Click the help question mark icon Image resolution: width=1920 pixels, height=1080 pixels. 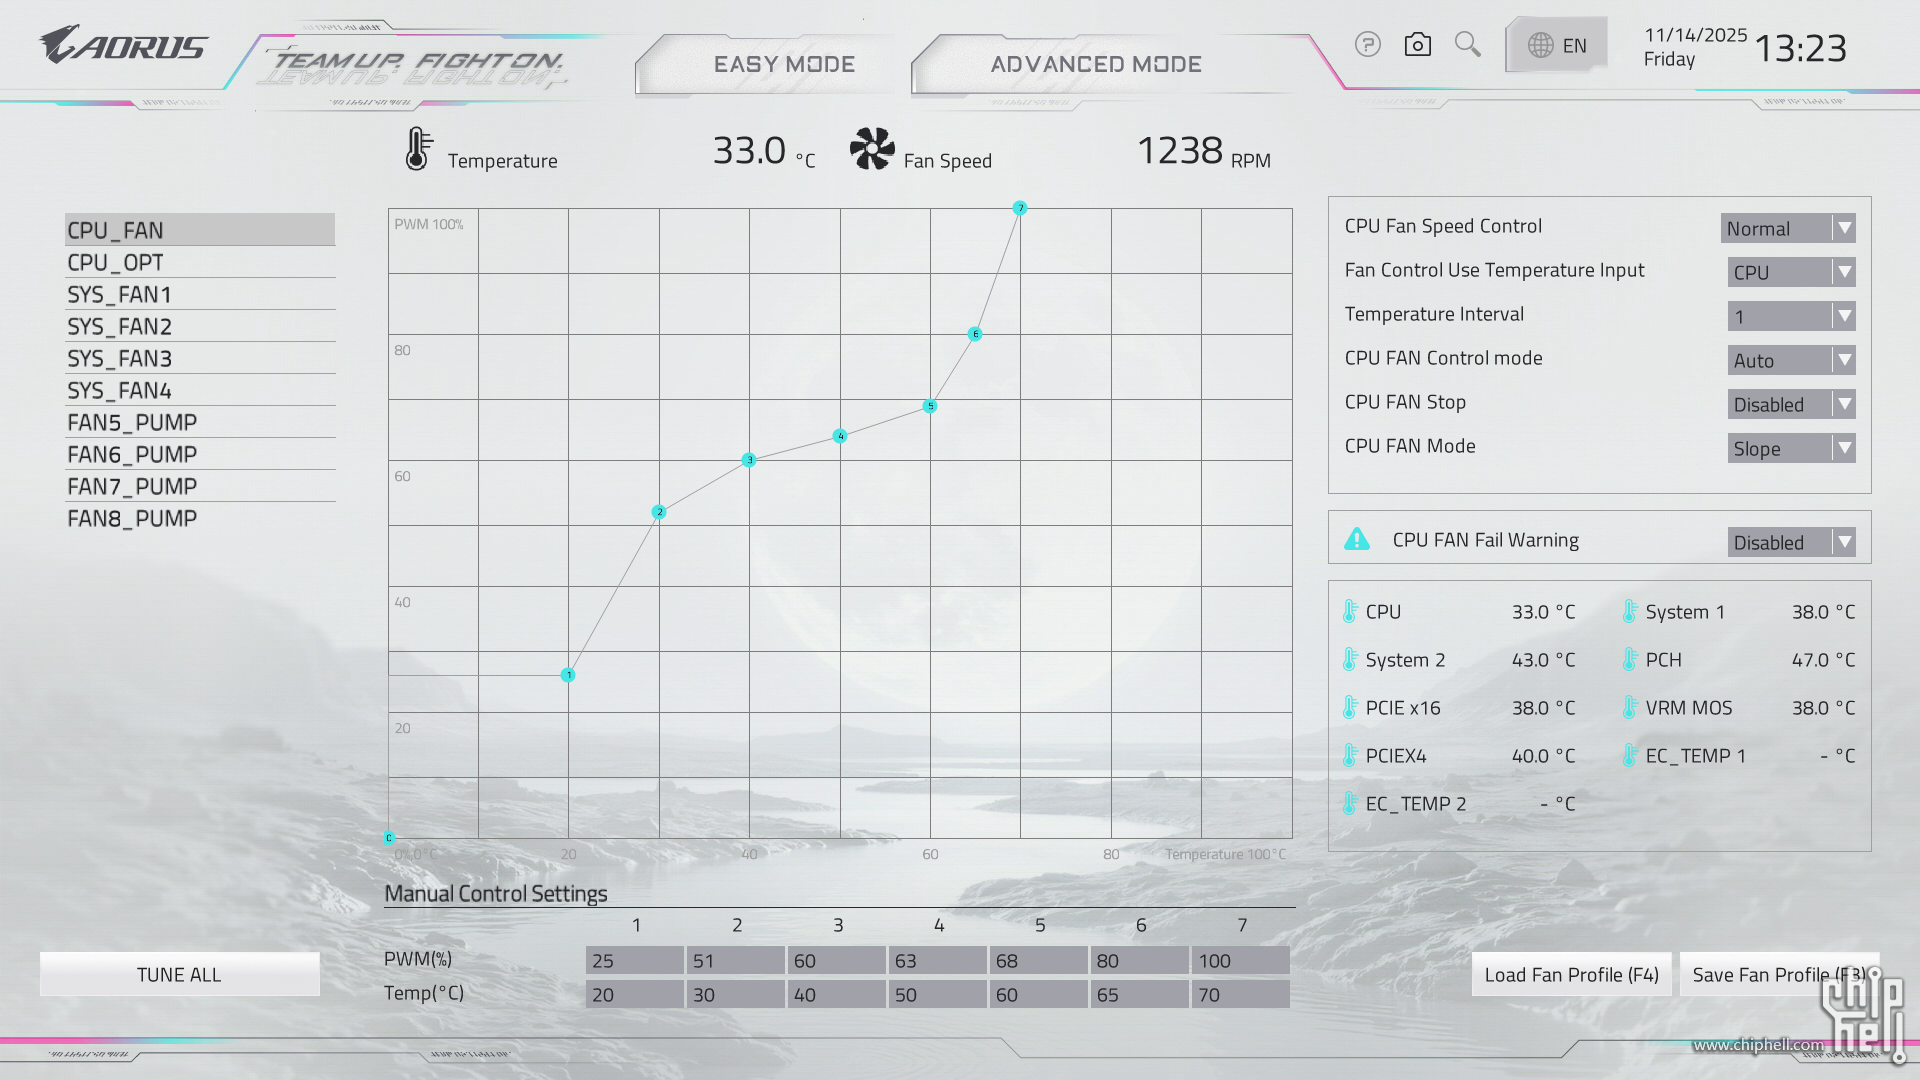[1367, 45]
